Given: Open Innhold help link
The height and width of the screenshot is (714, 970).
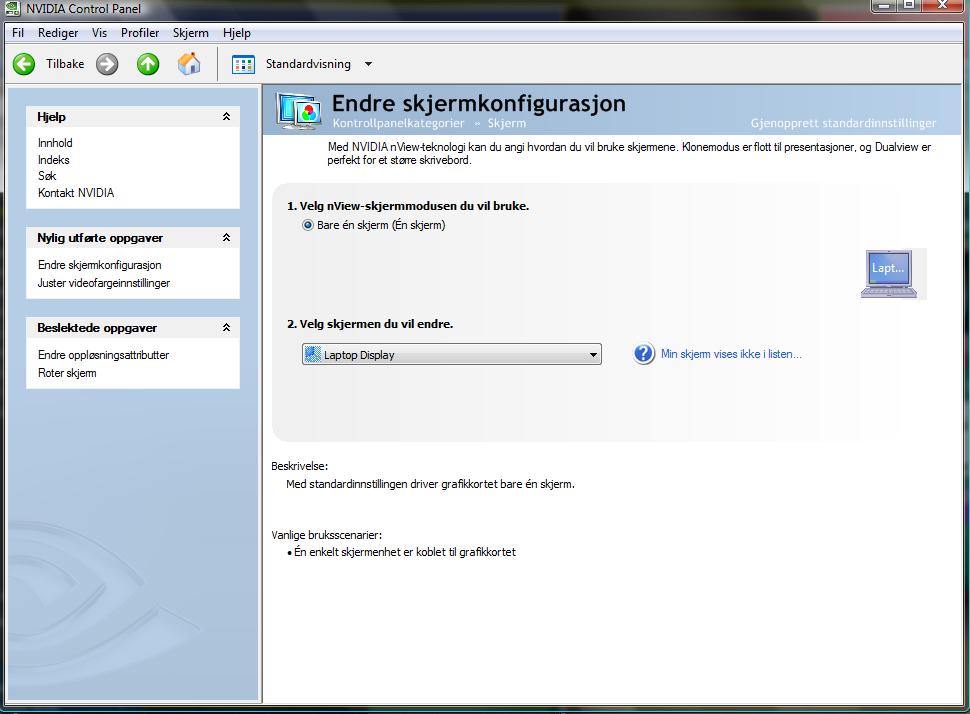Looking at the screenshot, I should click(55, 143).
